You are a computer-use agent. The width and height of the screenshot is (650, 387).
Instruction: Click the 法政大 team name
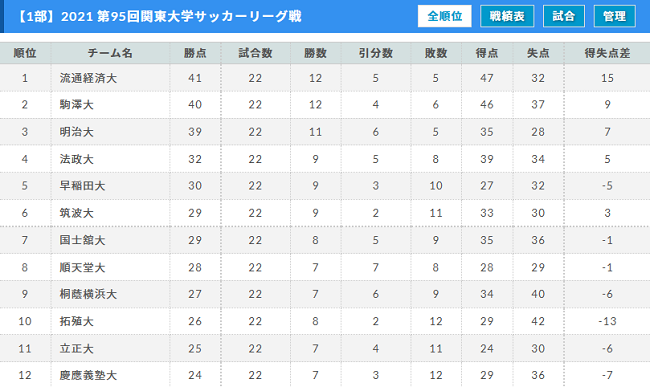click(77, 159)
